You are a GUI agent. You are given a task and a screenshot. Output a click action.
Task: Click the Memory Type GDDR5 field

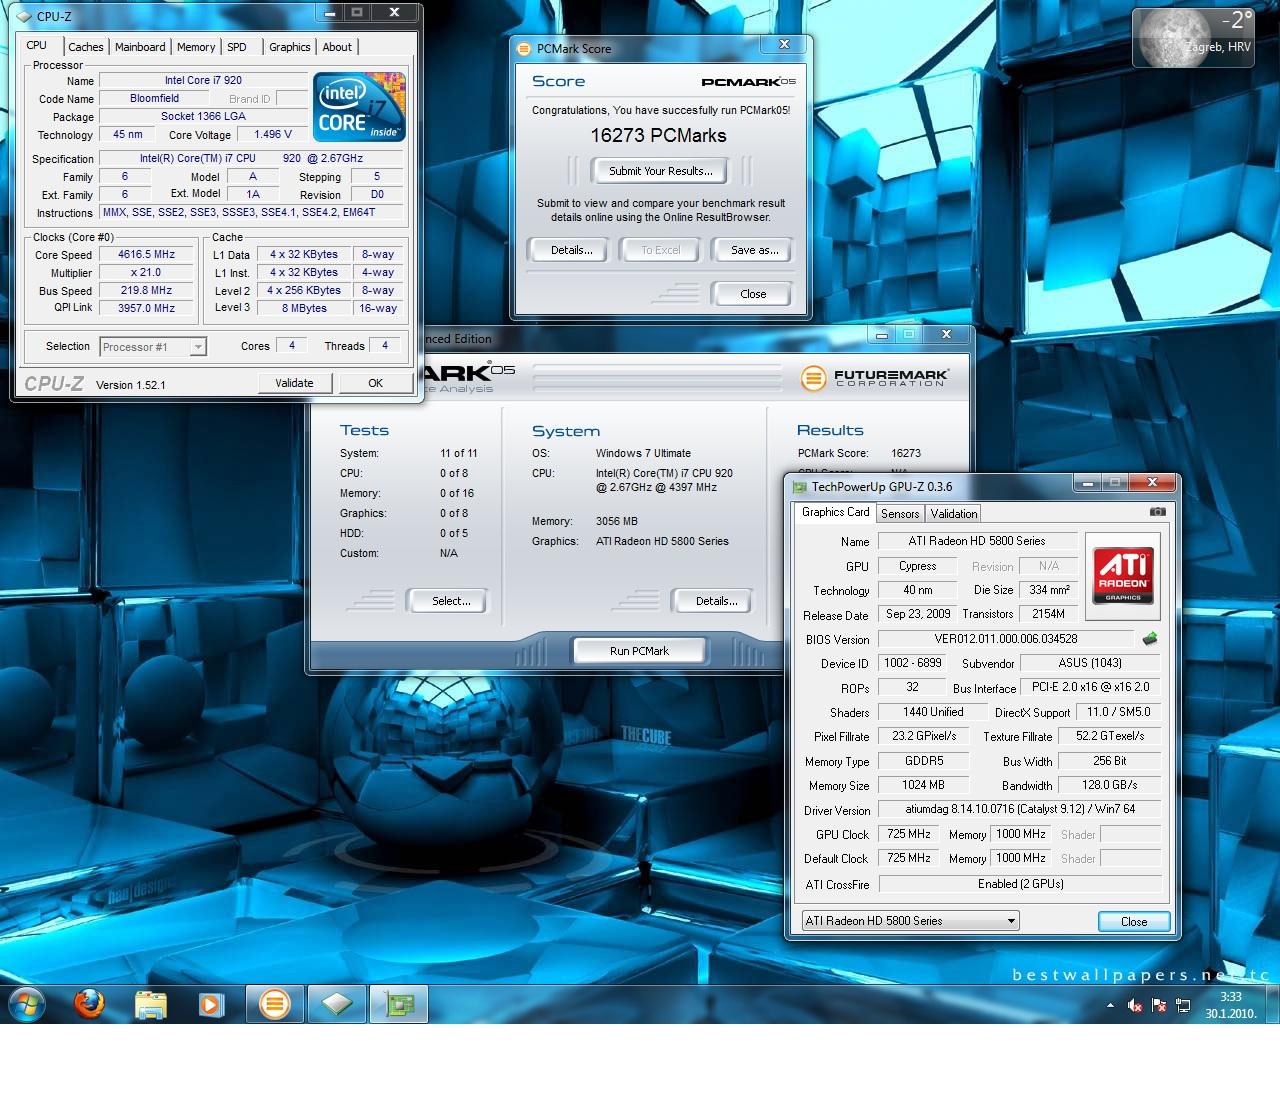[x=924, y=761]
